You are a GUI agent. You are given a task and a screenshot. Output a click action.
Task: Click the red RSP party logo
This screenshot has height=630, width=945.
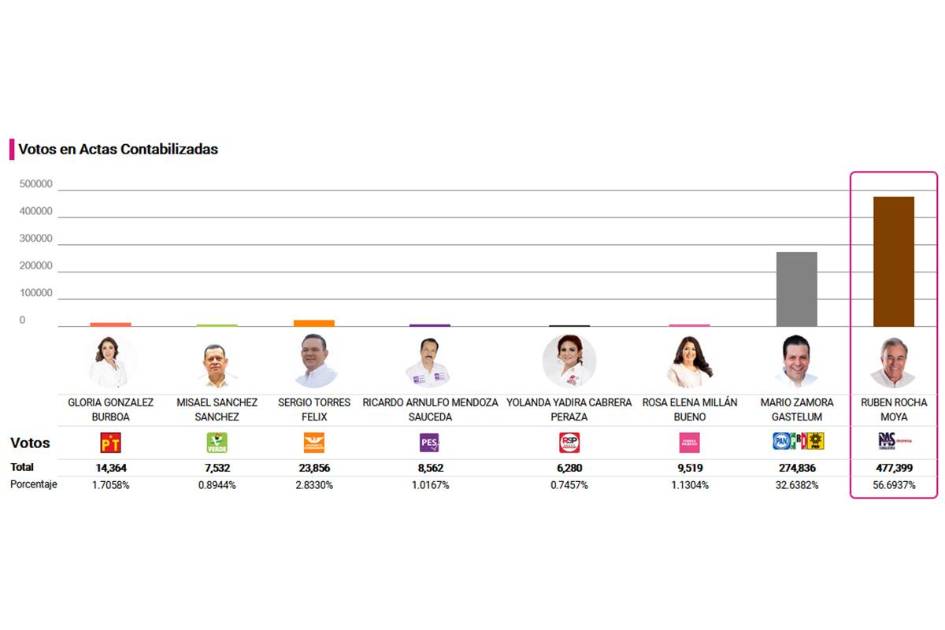point(569,442)
